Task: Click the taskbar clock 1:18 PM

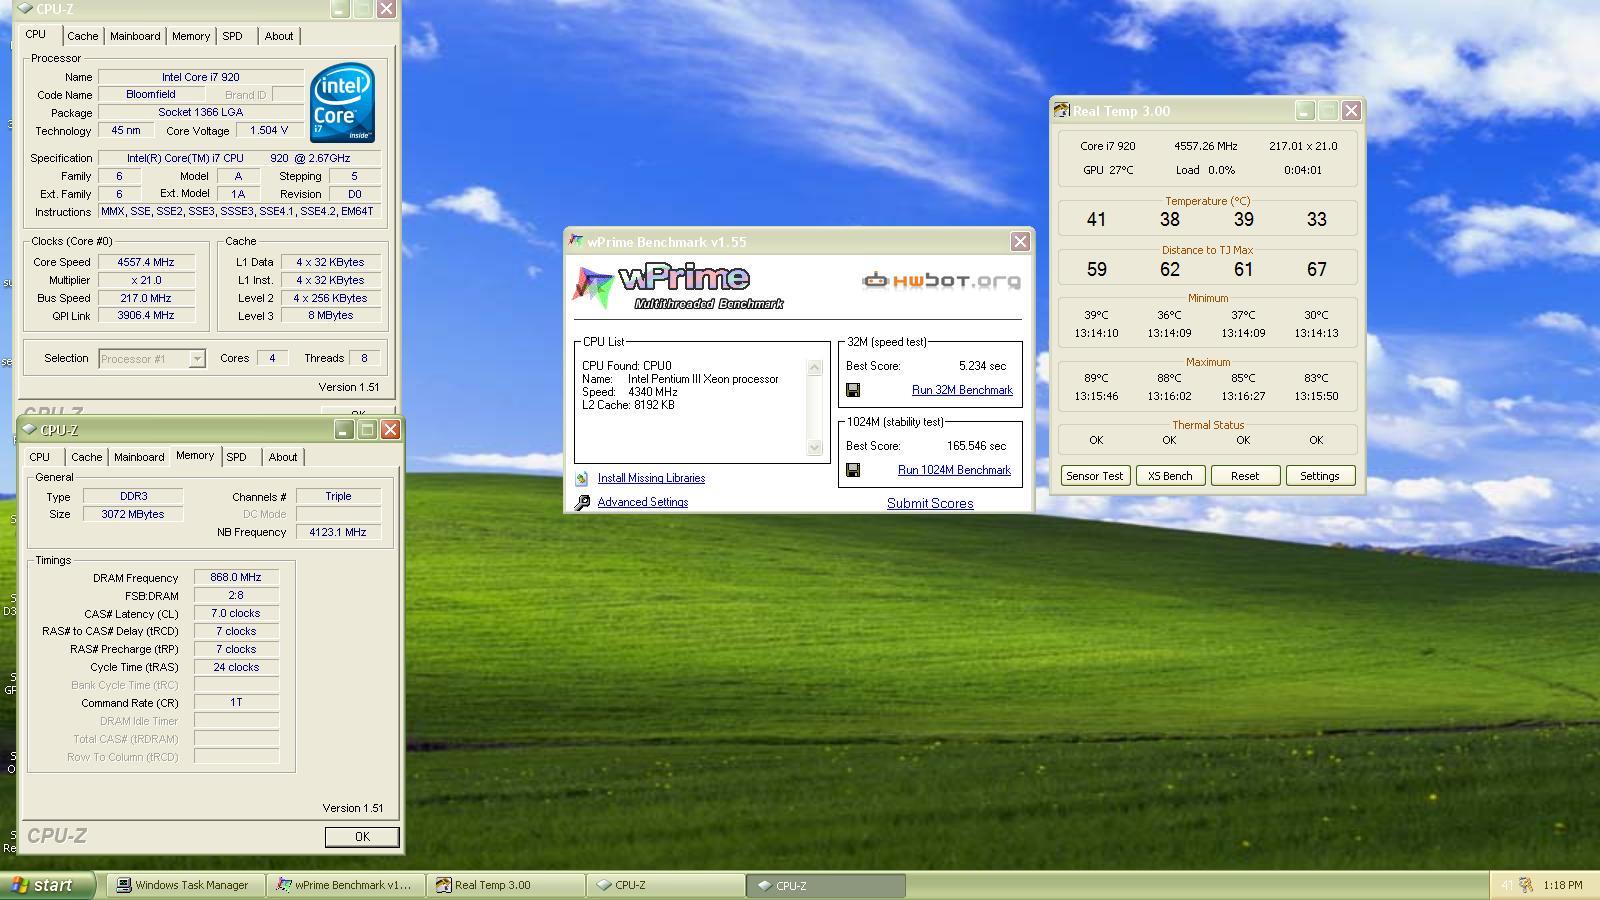Action: (x=1562, y=885)
